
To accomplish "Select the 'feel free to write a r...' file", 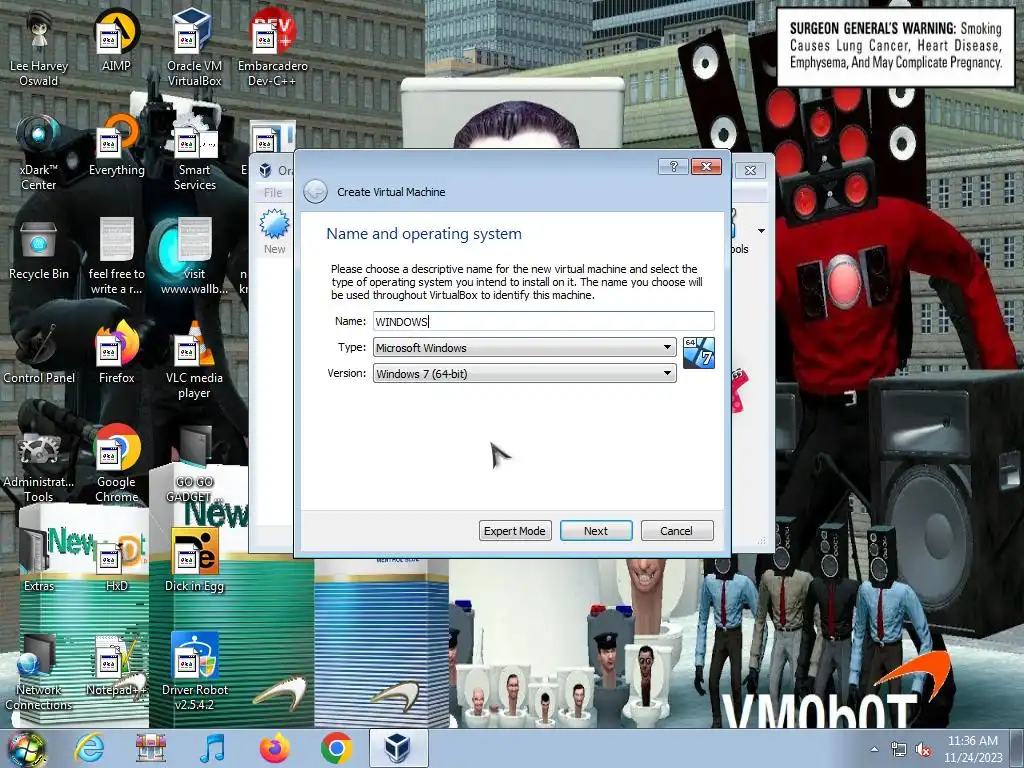I will point(116,257).
